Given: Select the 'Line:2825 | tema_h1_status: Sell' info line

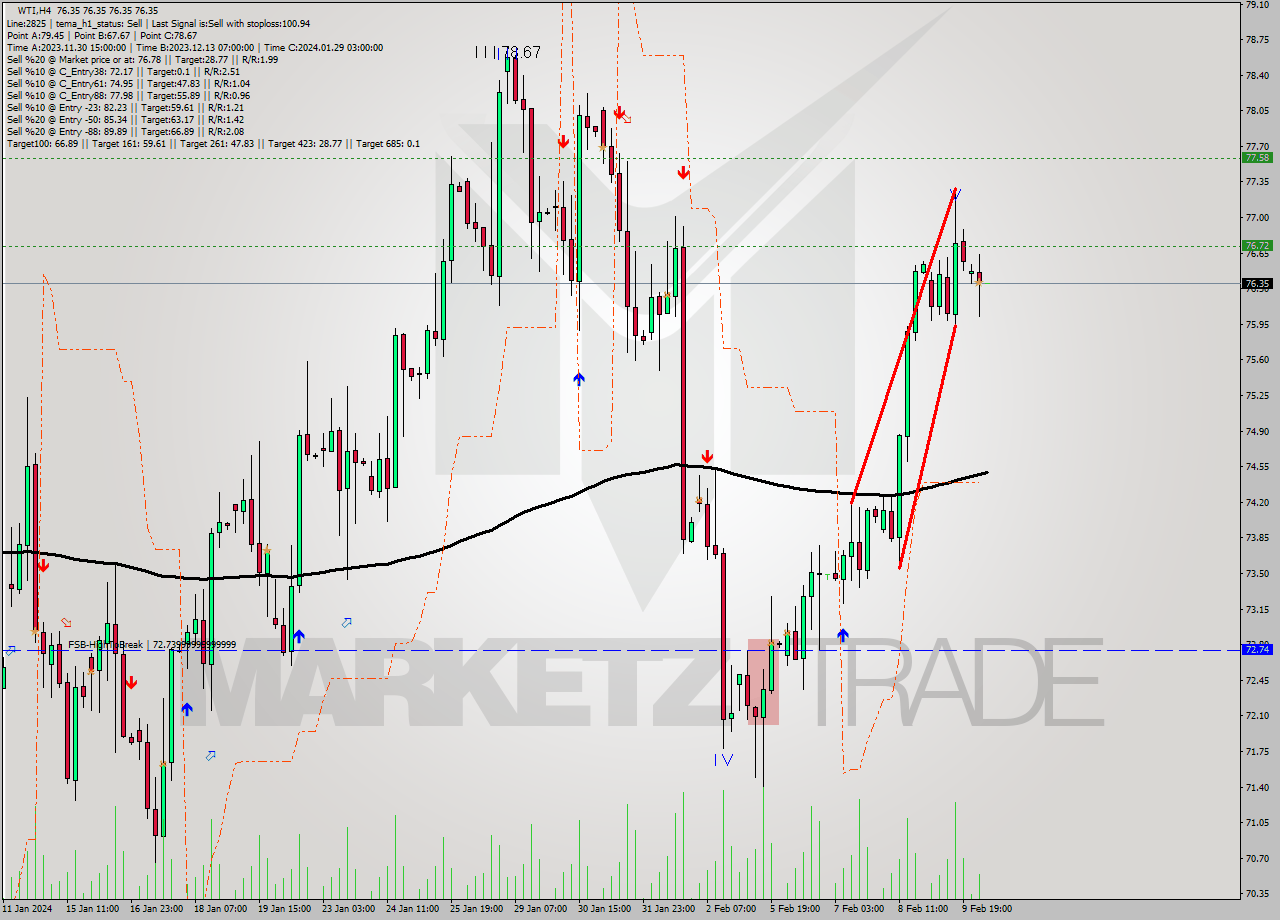Looking at the screenshot, I should (158, 23).
